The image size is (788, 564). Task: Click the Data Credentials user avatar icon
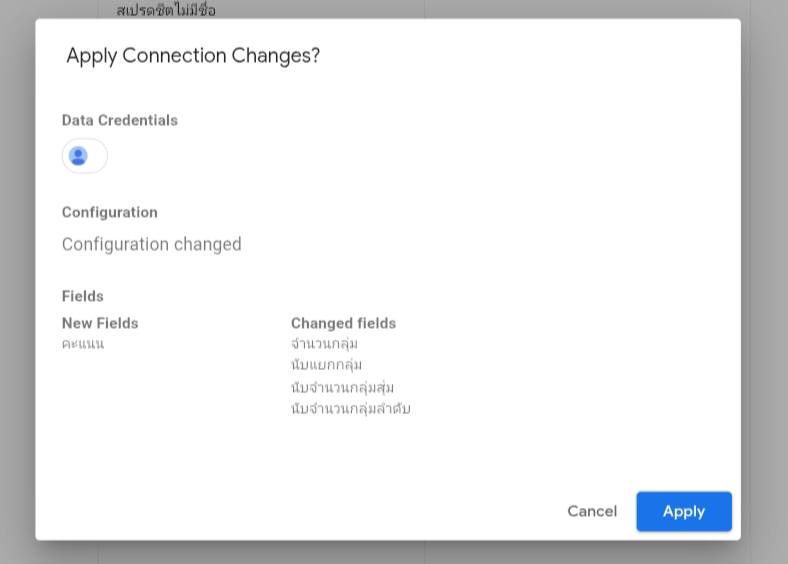pyautogui.click(x=78, y=156)
